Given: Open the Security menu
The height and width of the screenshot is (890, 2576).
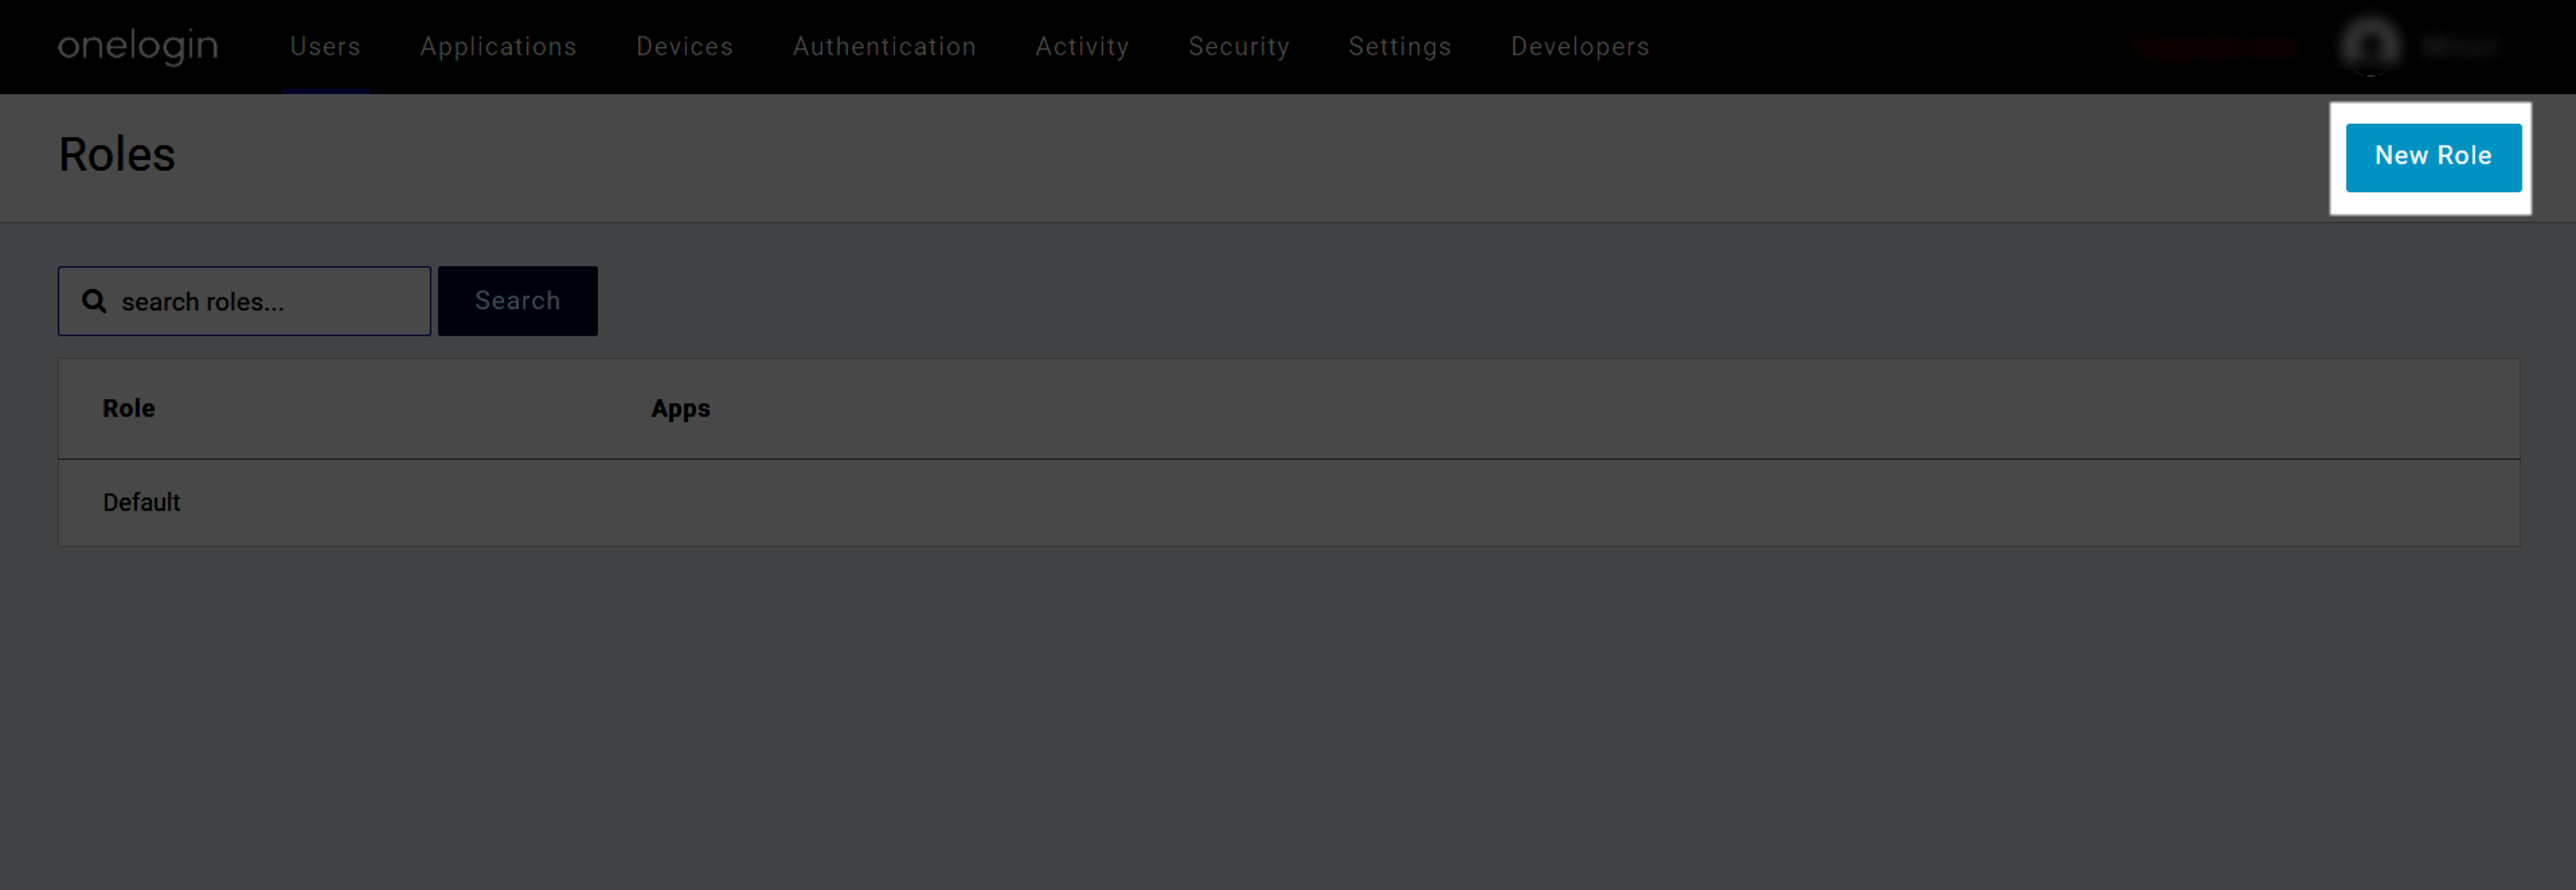Looking at the screenshot, I should [1239, 46].
